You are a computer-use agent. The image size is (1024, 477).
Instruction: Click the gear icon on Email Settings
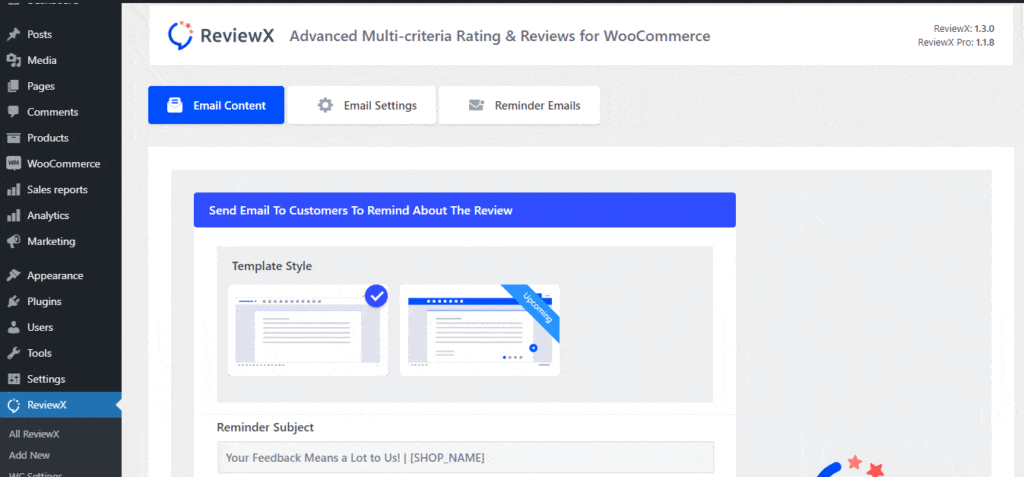coord(325,105)
